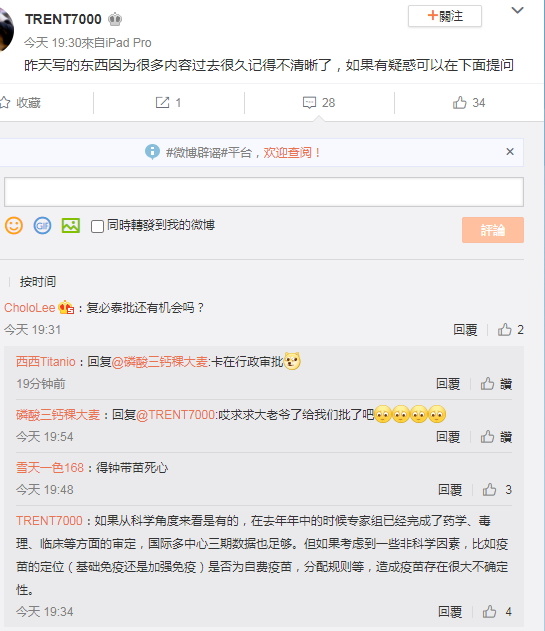Open the 欢迎查阅 link
545x631 pixels.
(x=291, y=153)
